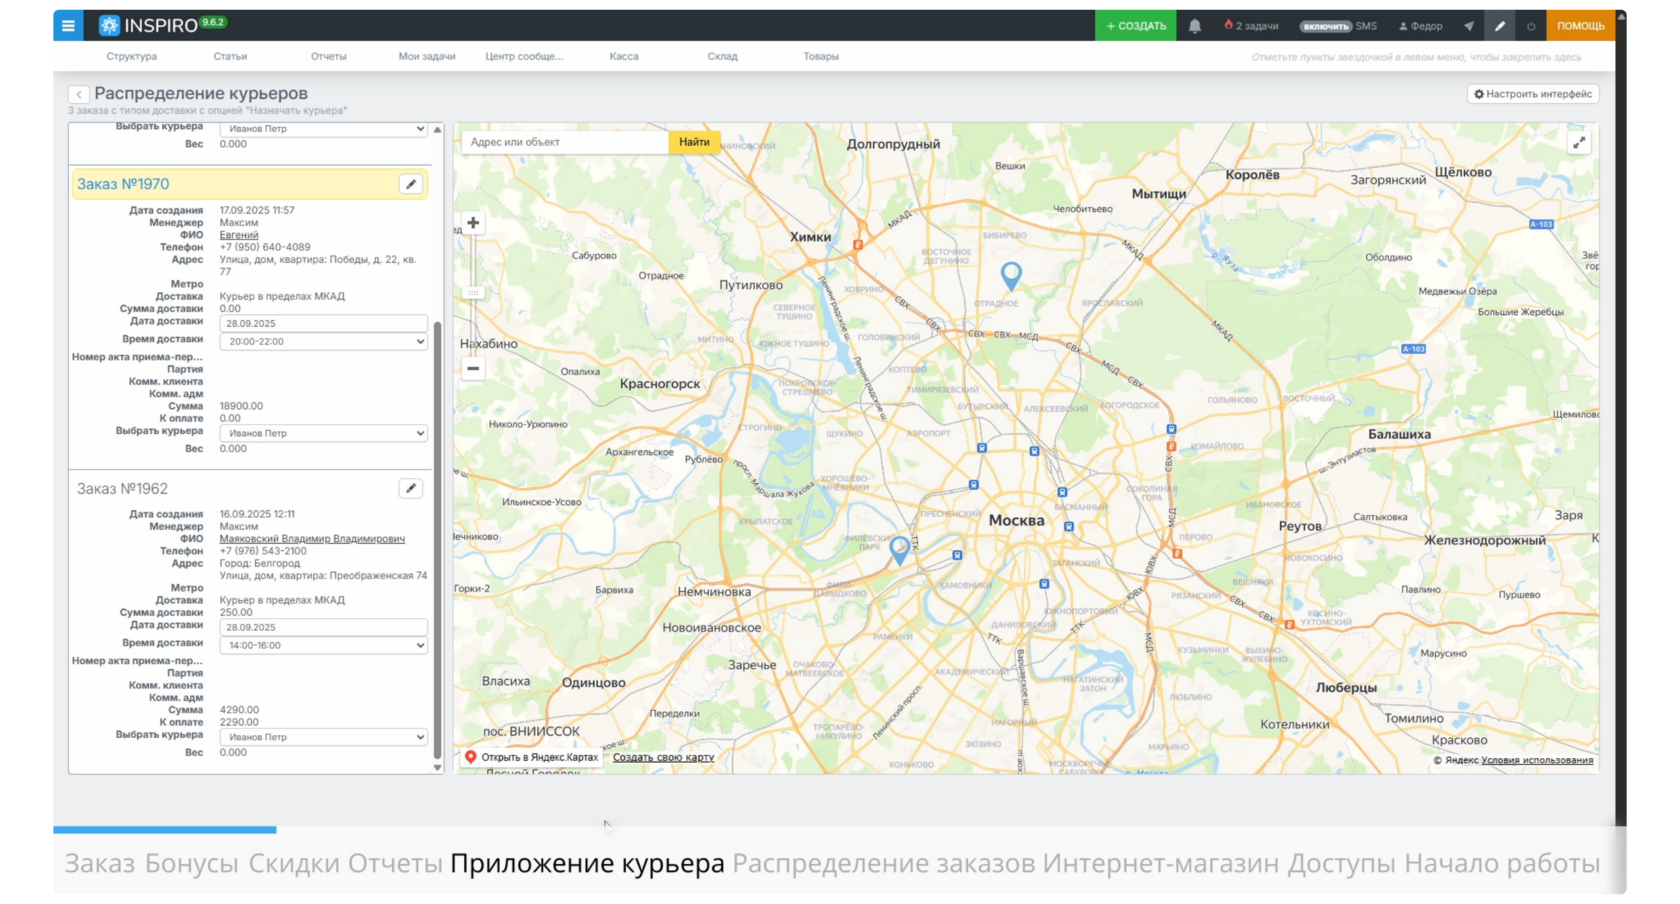Image resolution: width=1680 pixels, height=904 pixels.
Task: Open the hamburger main menu
Action: 68,26
